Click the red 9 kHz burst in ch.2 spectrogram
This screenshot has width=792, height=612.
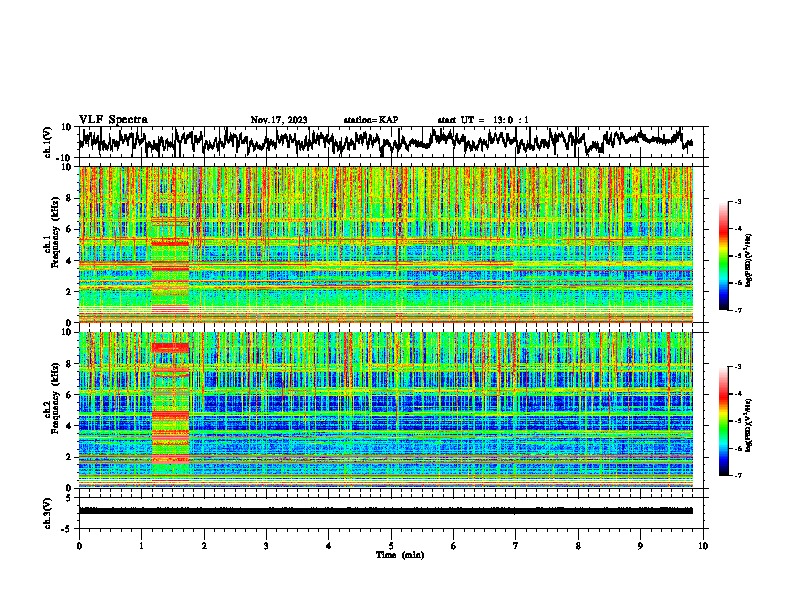tap(170, 347)
